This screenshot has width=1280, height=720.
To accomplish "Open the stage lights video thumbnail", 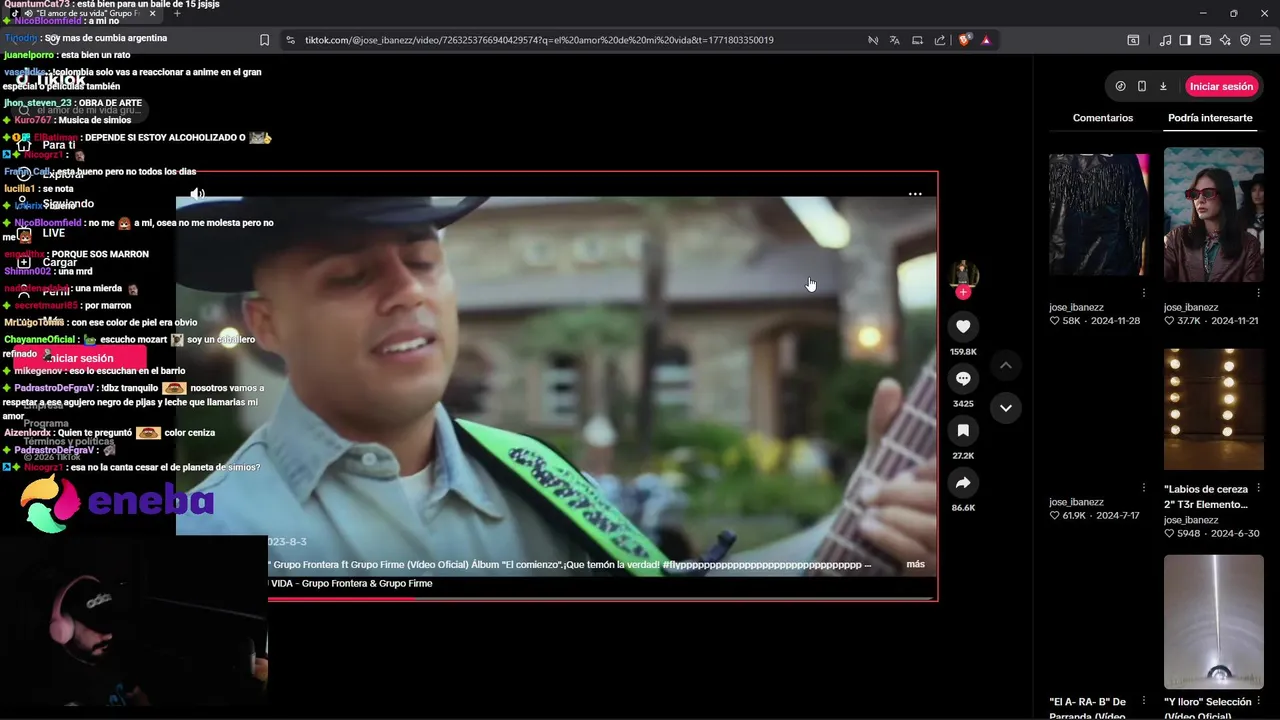I will [x=1214, y=409].
